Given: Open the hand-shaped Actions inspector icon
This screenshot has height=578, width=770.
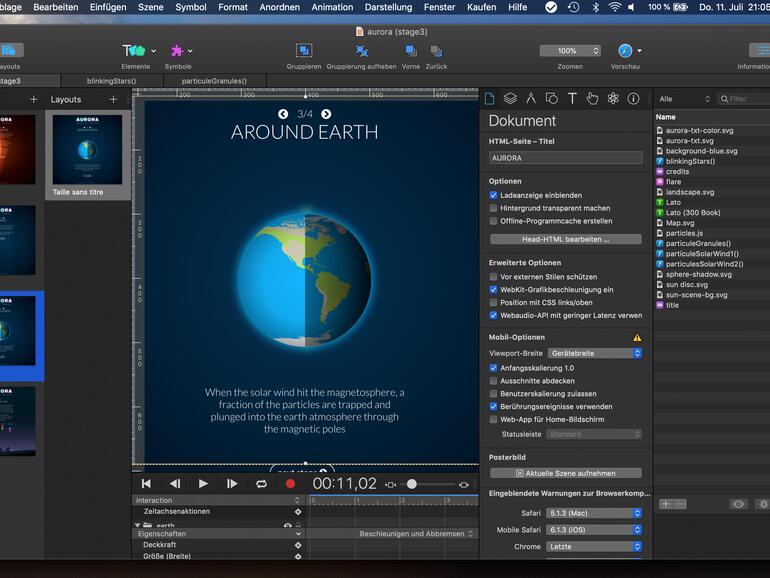Looking at the screenshot, I should pyautogui.click(x=592, y=98).
